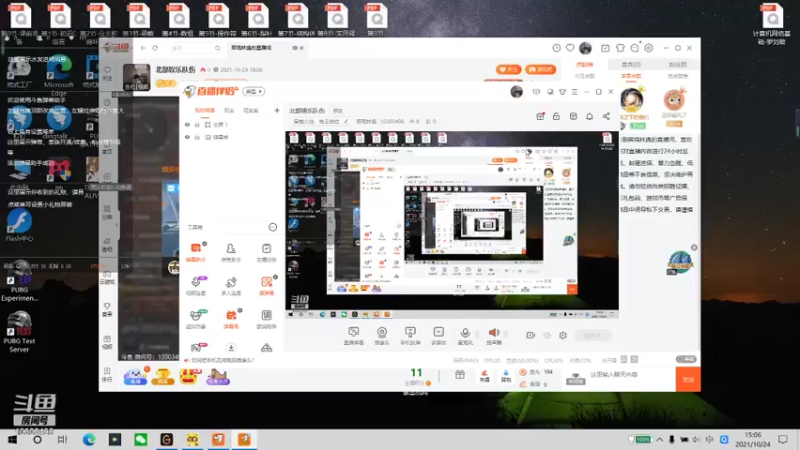Click the orange send button in chat
This screenshot has height=450, width=800.
pyautogui.click(x=688, y=380)
